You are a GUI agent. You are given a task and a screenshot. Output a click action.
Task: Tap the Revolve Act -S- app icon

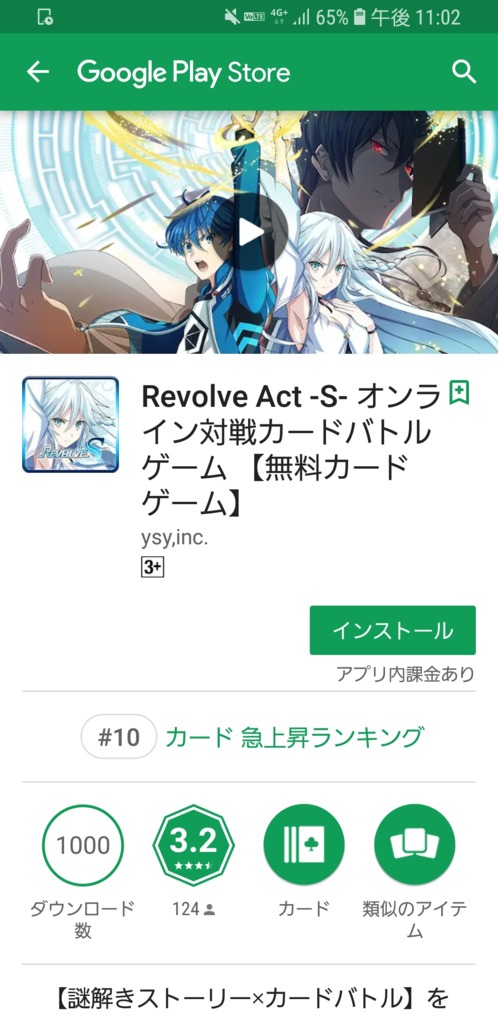click(70, 424)
